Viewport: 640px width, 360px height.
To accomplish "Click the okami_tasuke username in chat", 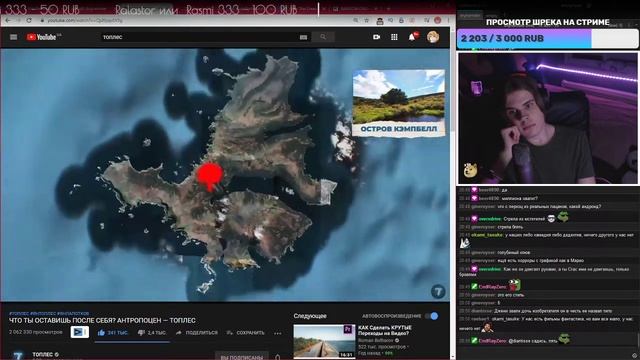I will pos(487,235).
